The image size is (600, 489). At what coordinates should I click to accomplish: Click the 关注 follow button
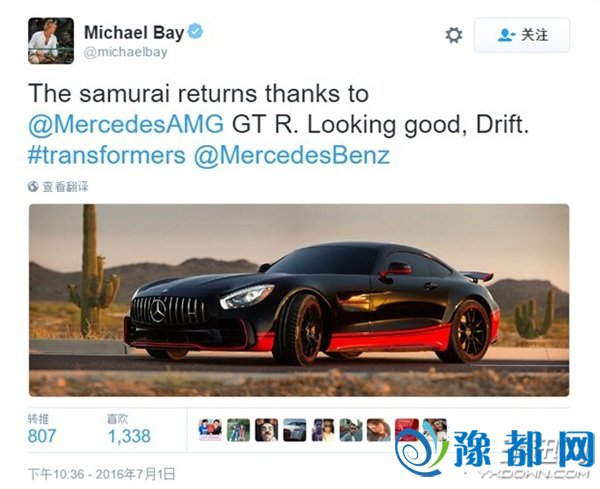click(522, 35)
